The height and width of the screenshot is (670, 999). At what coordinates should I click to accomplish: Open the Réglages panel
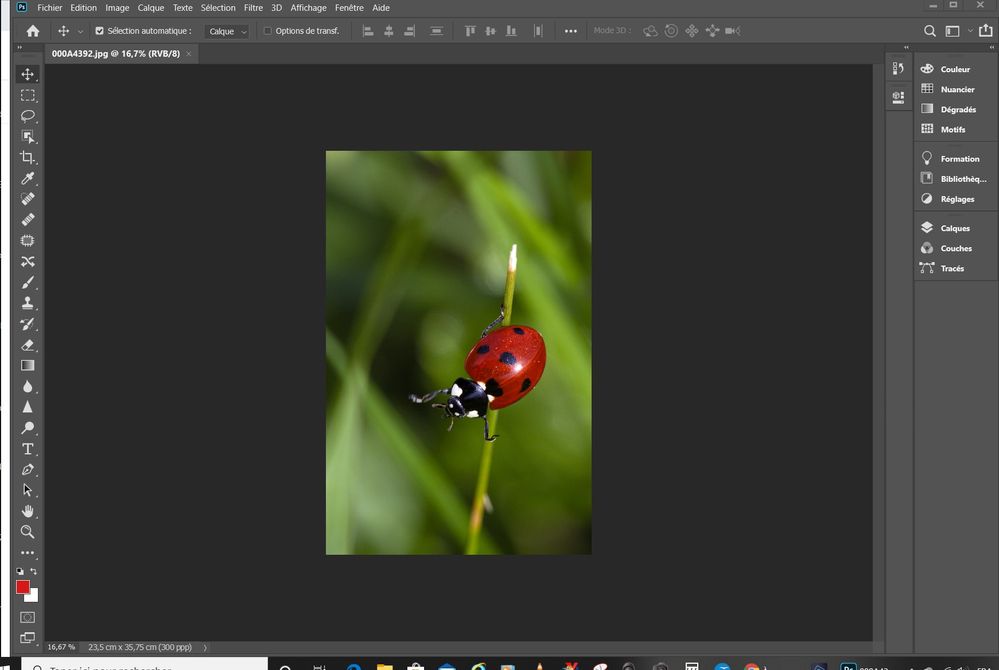tap(959, 198)
